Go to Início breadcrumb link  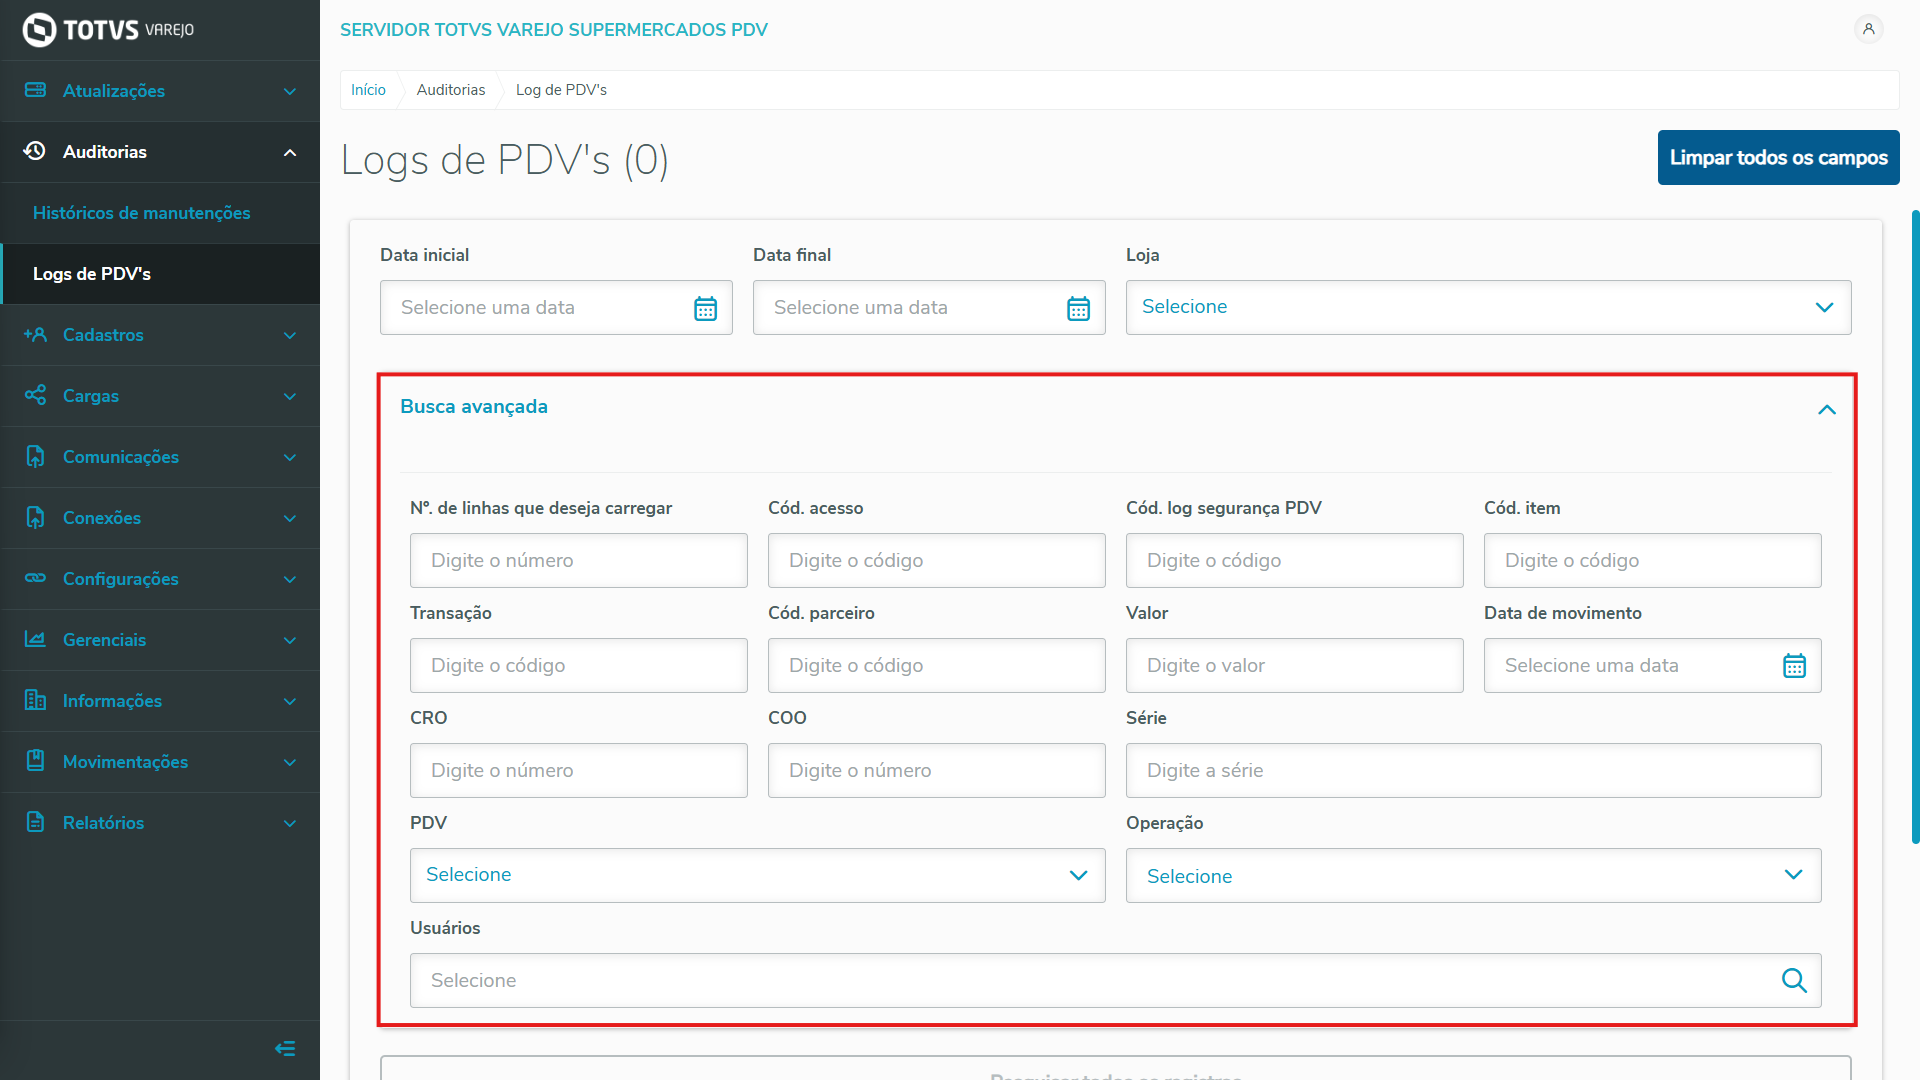368,90
